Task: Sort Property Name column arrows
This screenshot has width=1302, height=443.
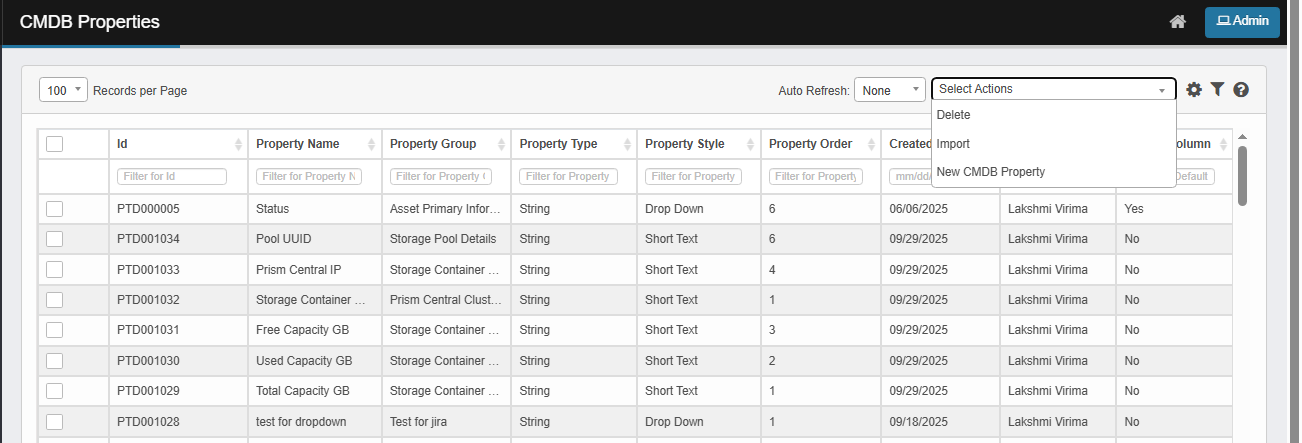Action: [x=372, y=144]
